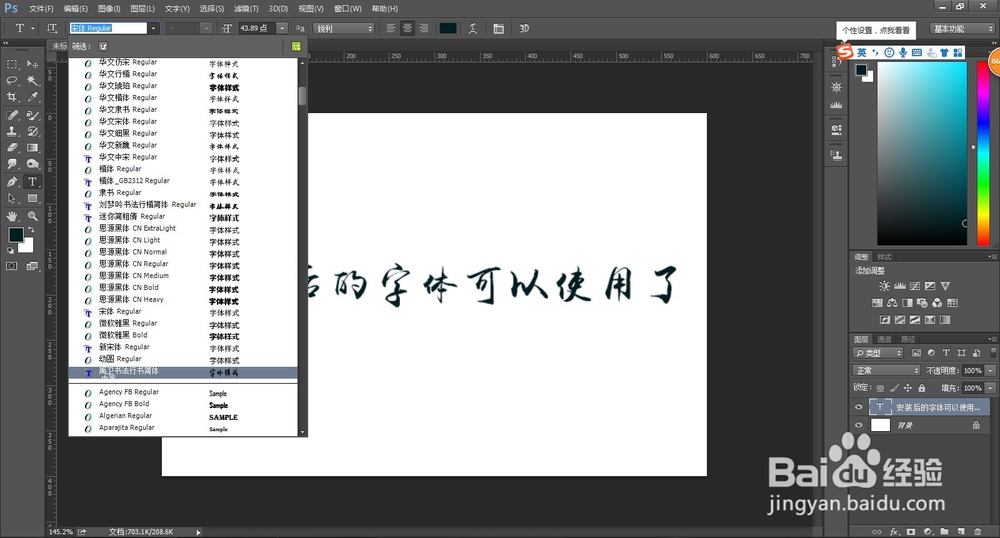The image size is (1000, 538).
Task: Toggle the 筛选 font filter checkbox
Action: [x=103, y=46]
